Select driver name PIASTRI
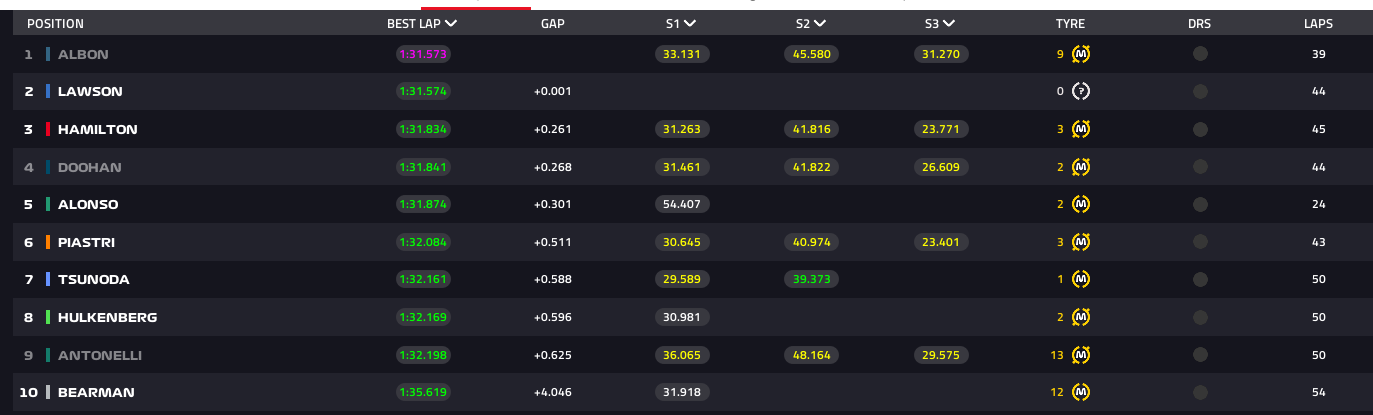 coord(89,242)
